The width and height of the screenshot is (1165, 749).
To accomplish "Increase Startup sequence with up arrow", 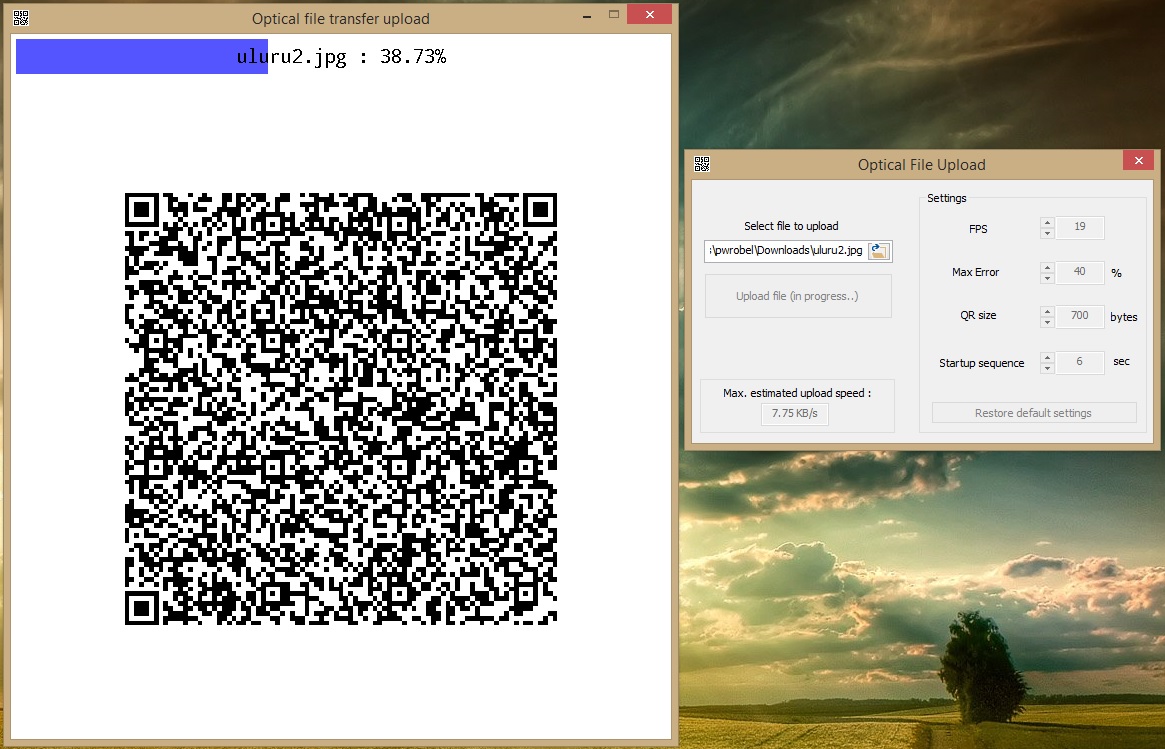I will (x=1047, y=357).
